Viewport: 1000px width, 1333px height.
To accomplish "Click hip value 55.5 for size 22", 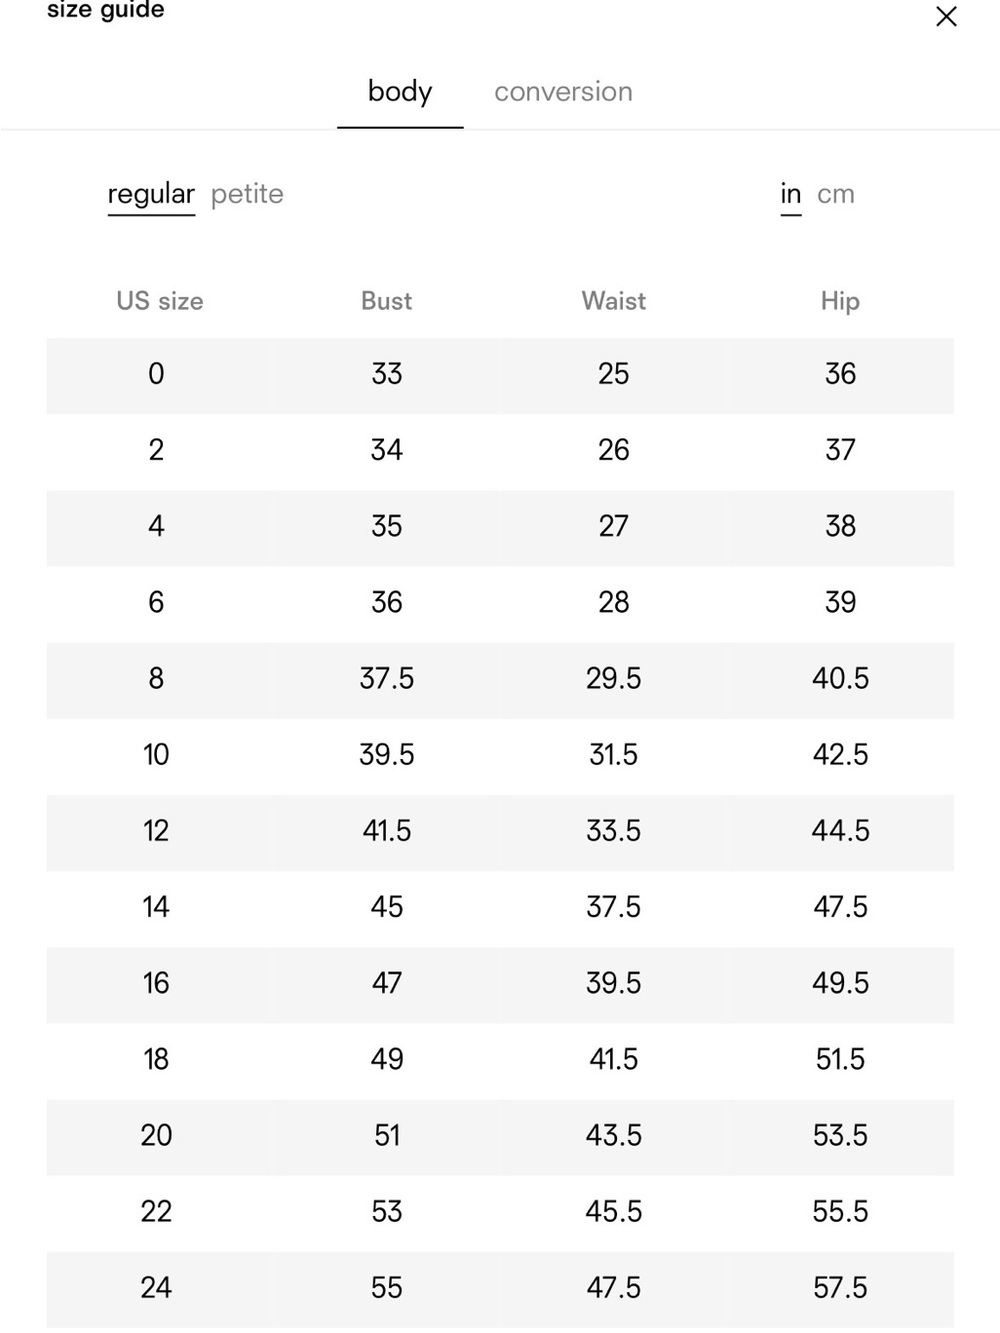I will [840, 1212].
